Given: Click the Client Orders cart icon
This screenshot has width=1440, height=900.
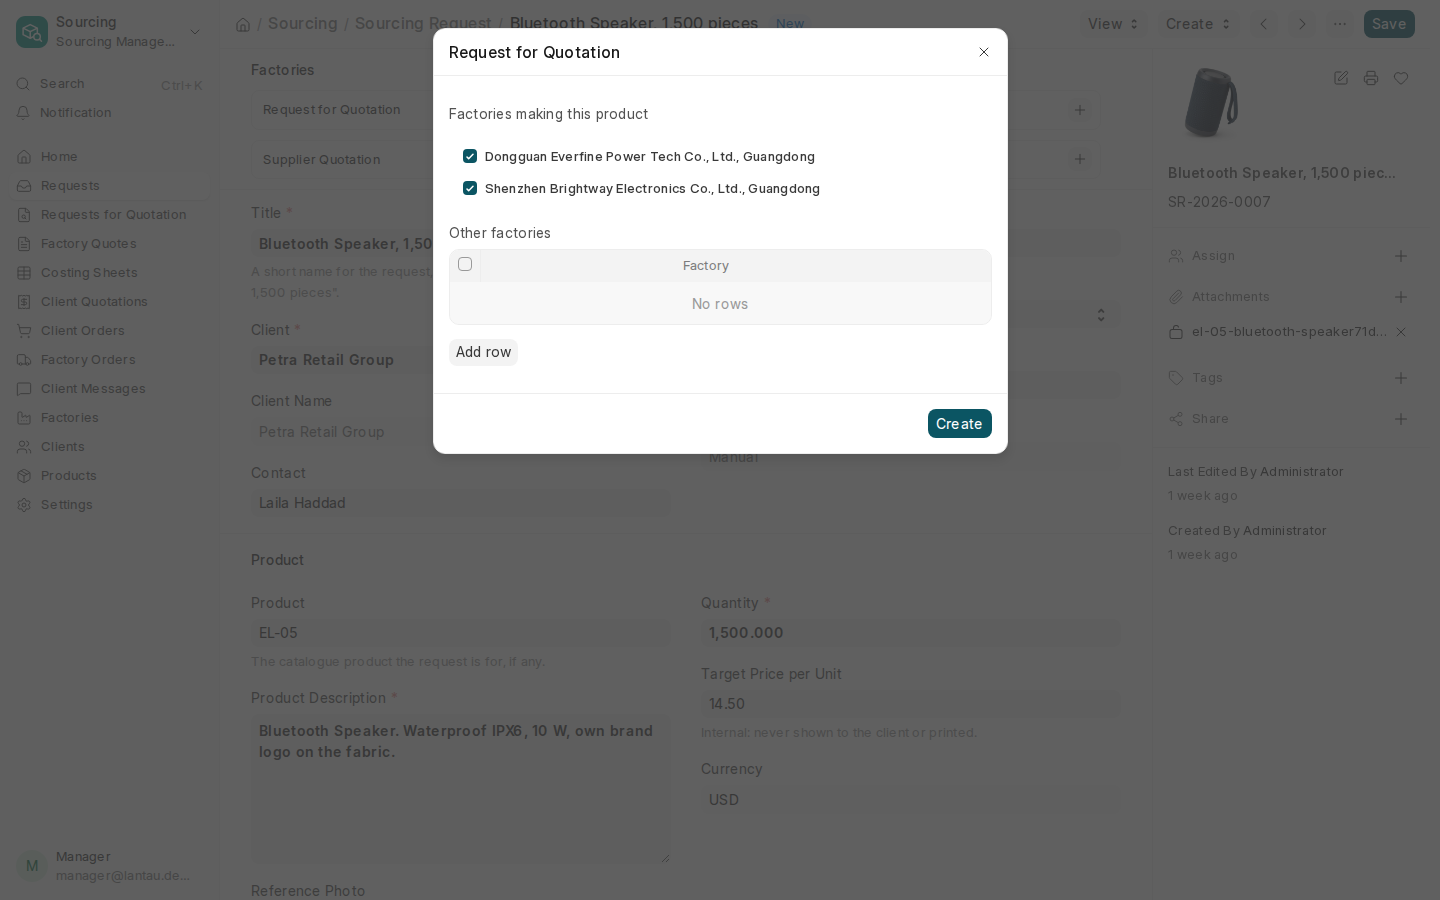Looking at the screenshot, I should (x=24, y=331).
